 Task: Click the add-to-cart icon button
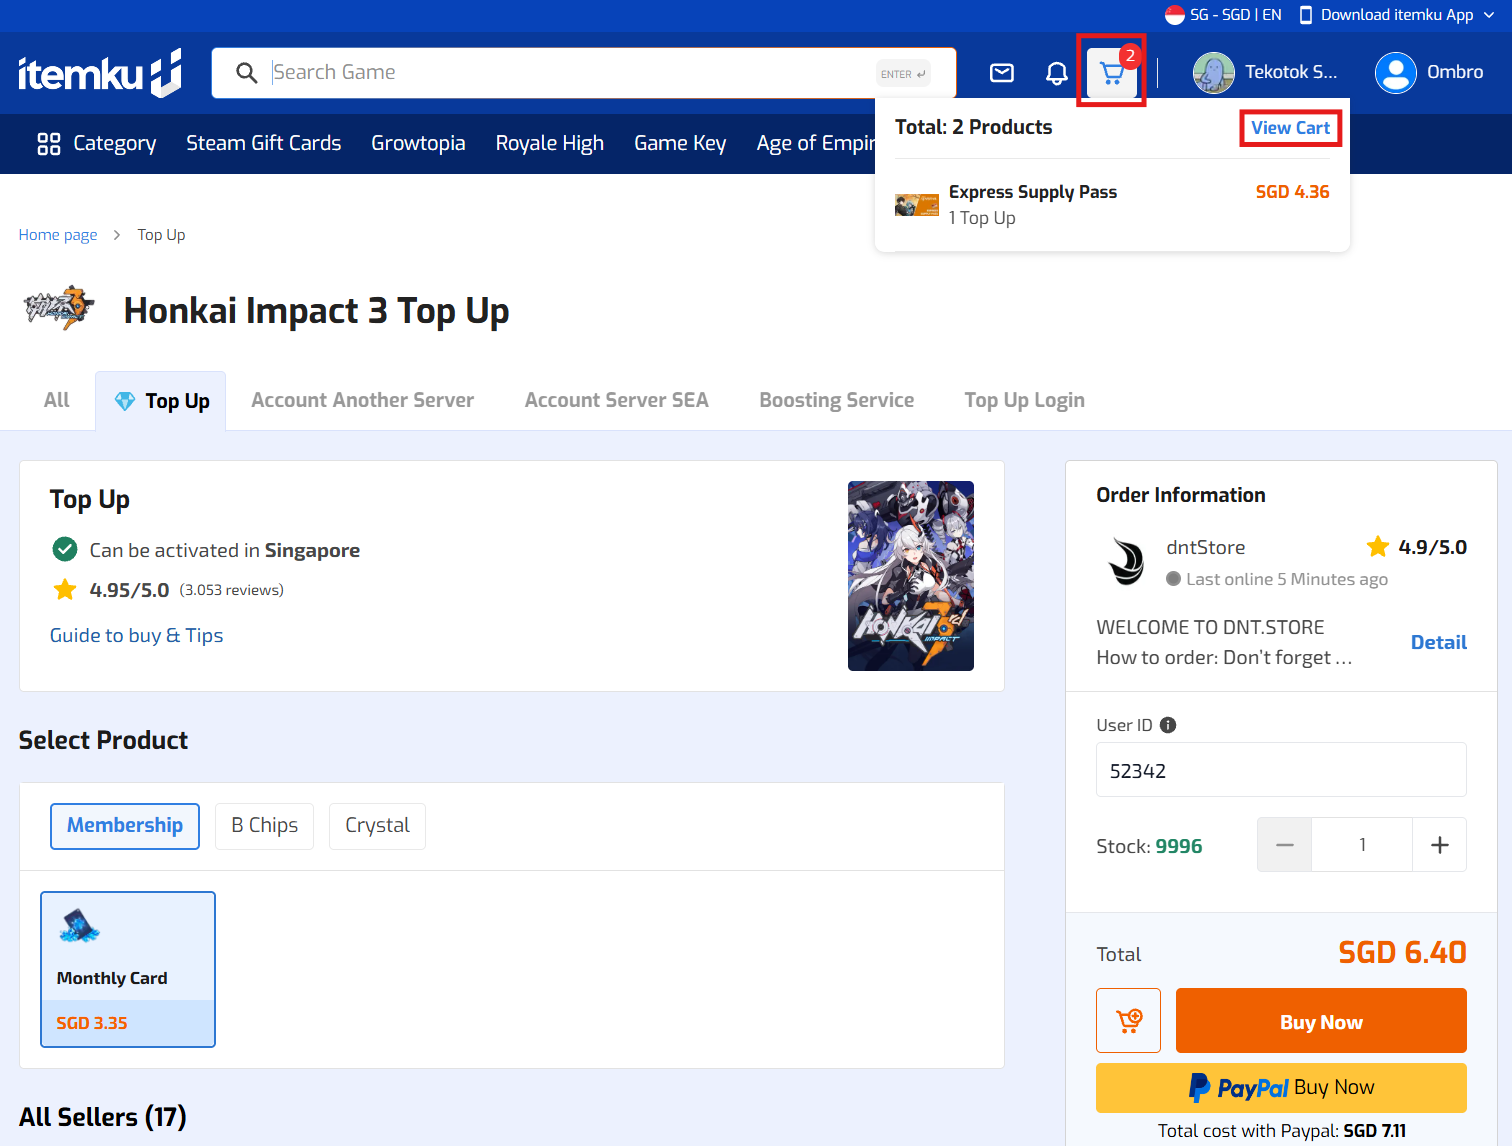tap(1128, 1020)
